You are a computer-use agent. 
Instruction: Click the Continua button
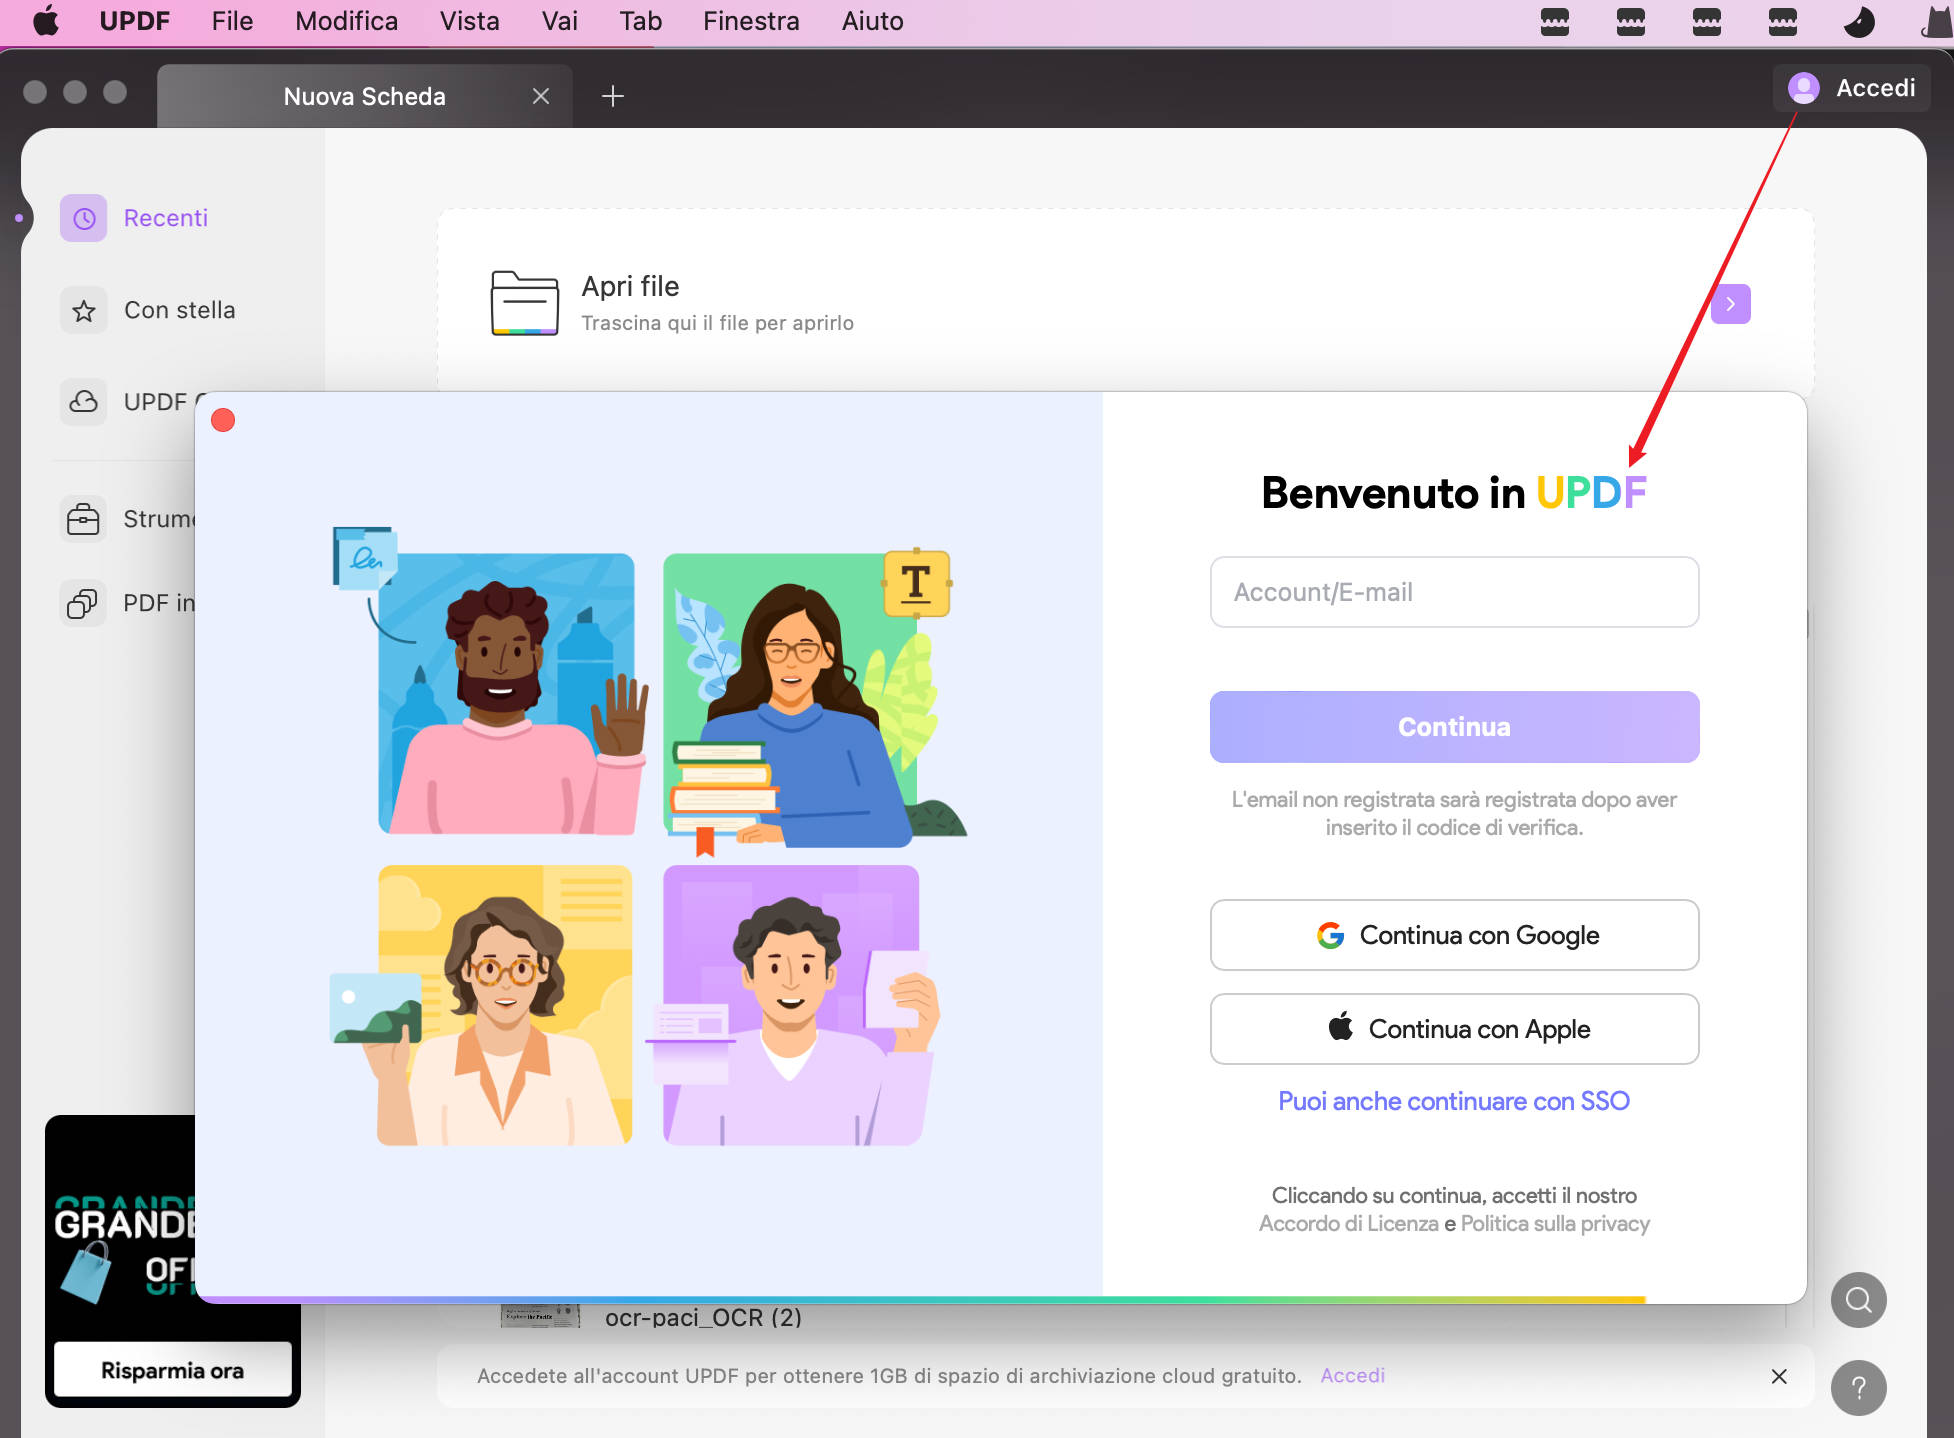(x=1454, y=727)
